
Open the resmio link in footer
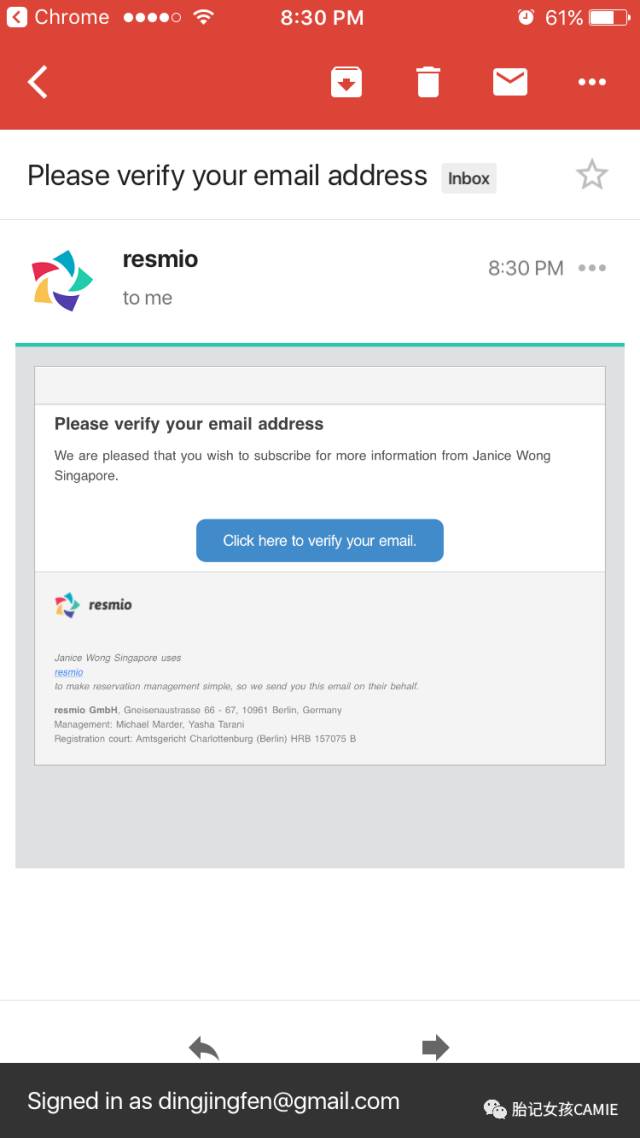point(69,672)
